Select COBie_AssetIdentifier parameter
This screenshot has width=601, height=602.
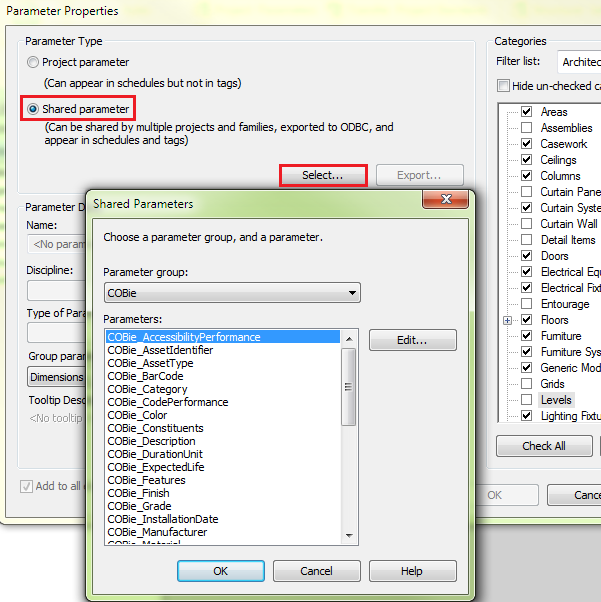pyautogui.click(x=223, y=350)
